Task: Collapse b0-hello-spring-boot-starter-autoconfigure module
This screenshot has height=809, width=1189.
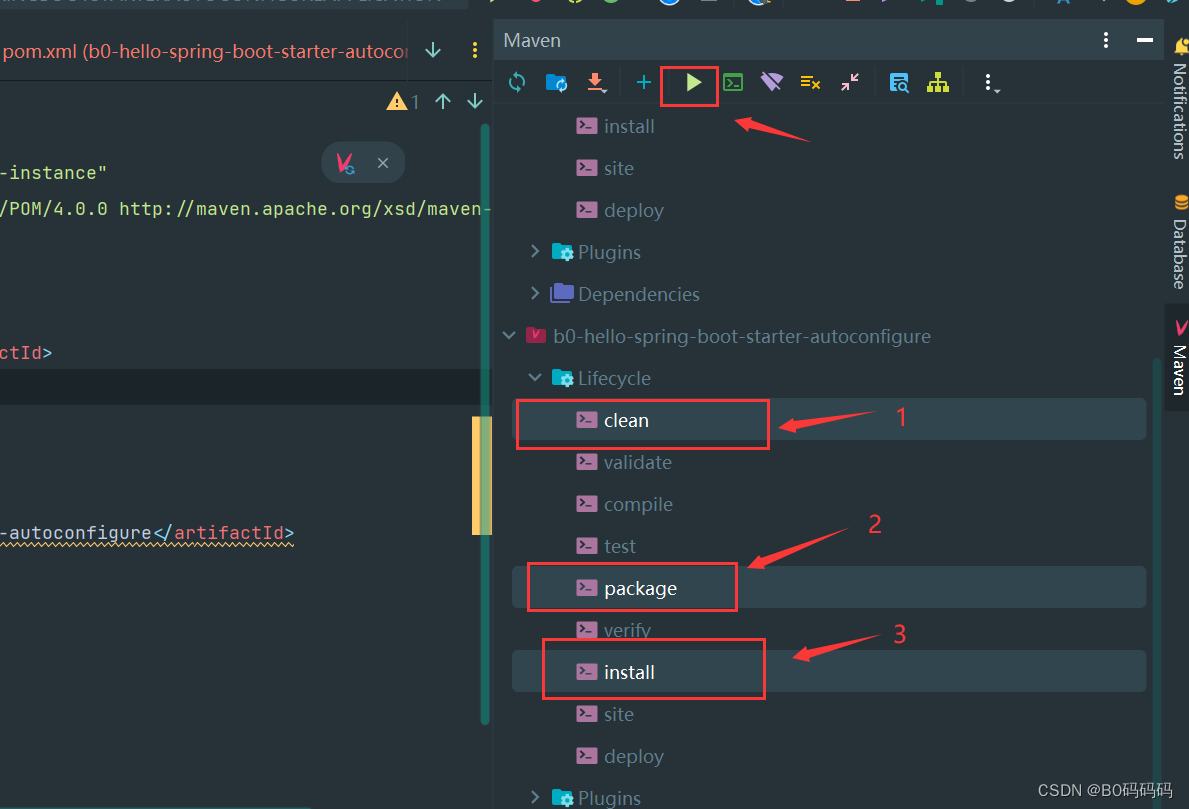Action: point(509,335)
